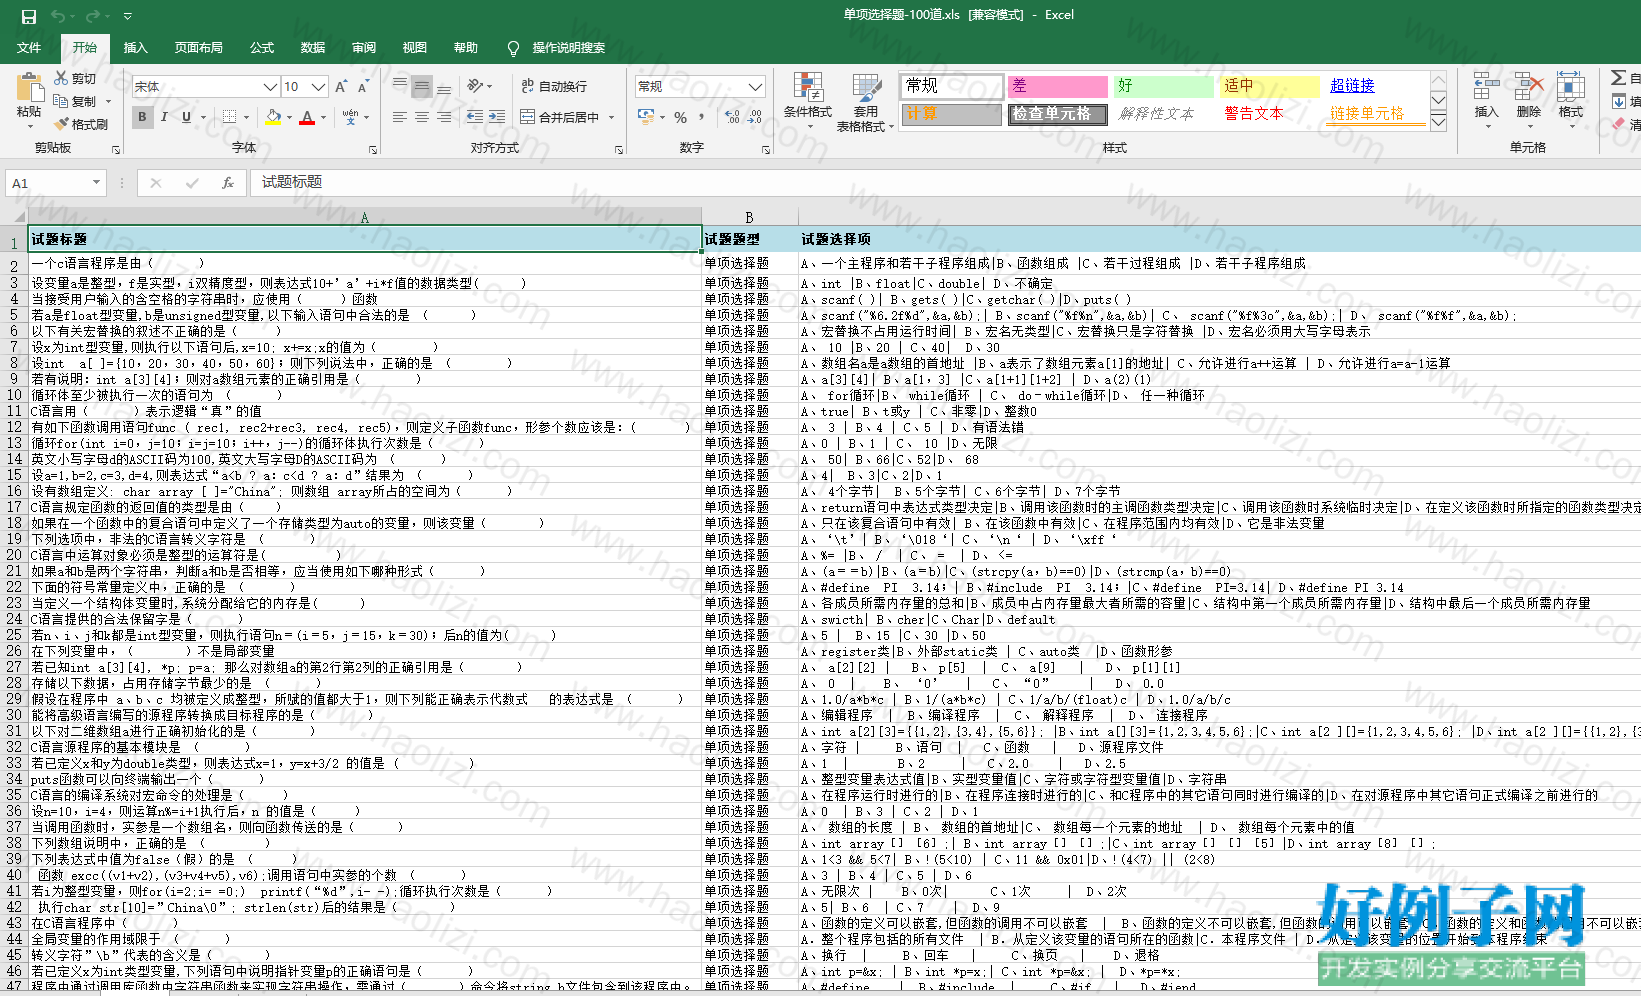
Task: Open the Name Box dropdown next to A1
Action: 96,183
